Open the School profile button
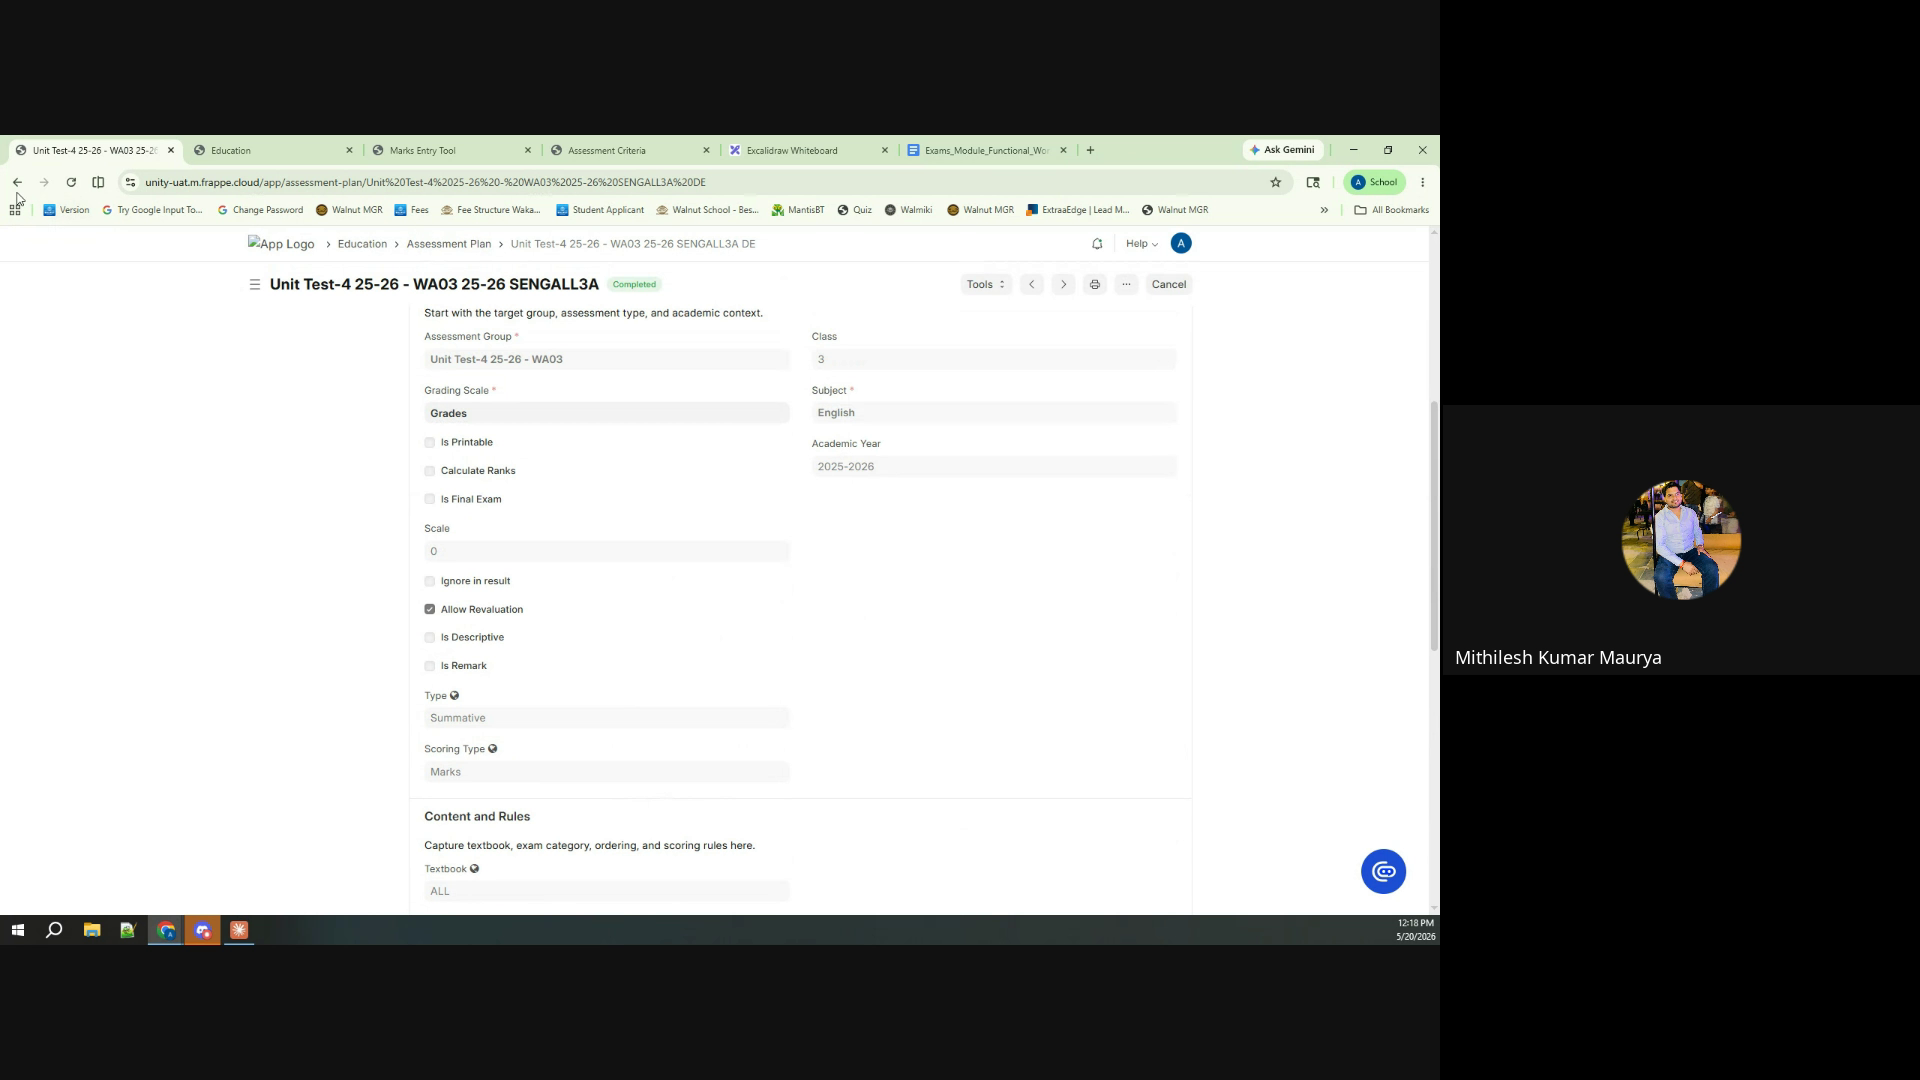This screenshot has height=1080, width=1920. coord(1375,182)
